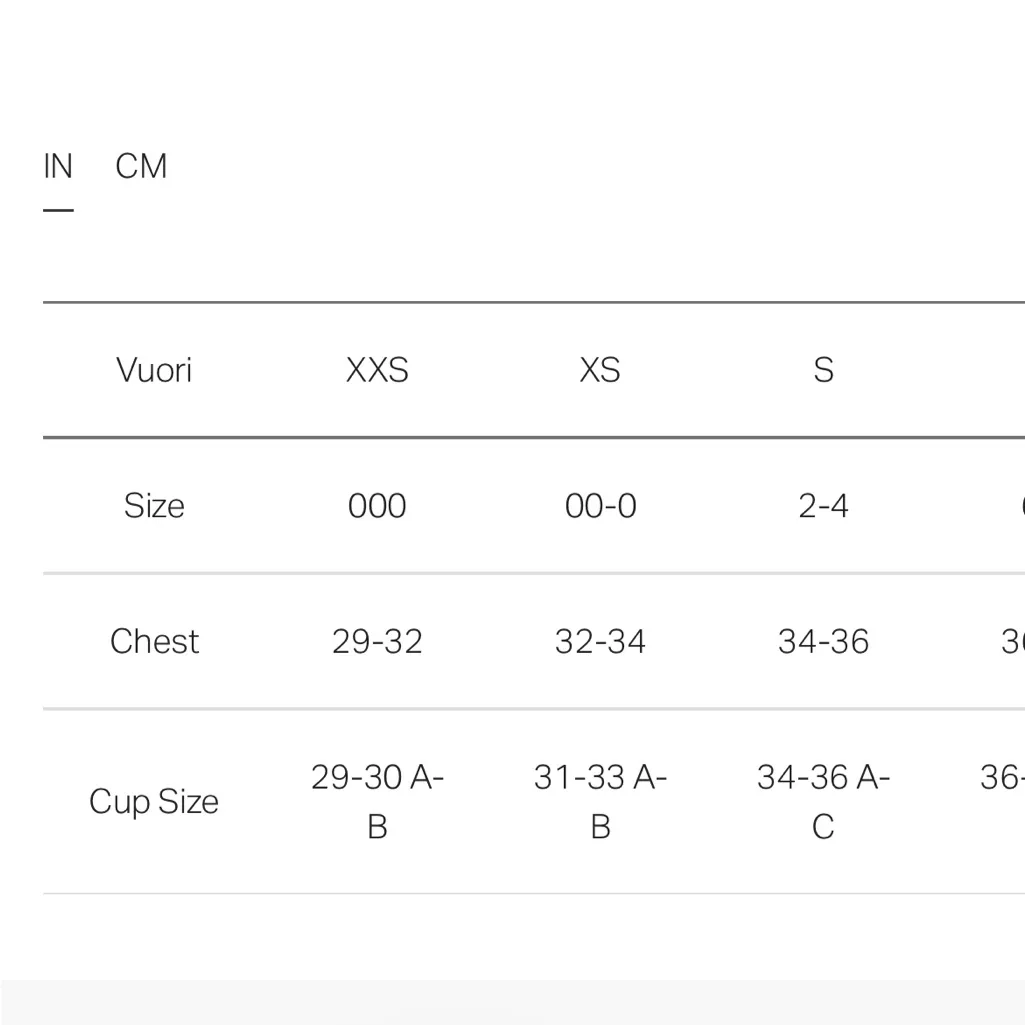Click the Cup Size row label

[154, 801]
